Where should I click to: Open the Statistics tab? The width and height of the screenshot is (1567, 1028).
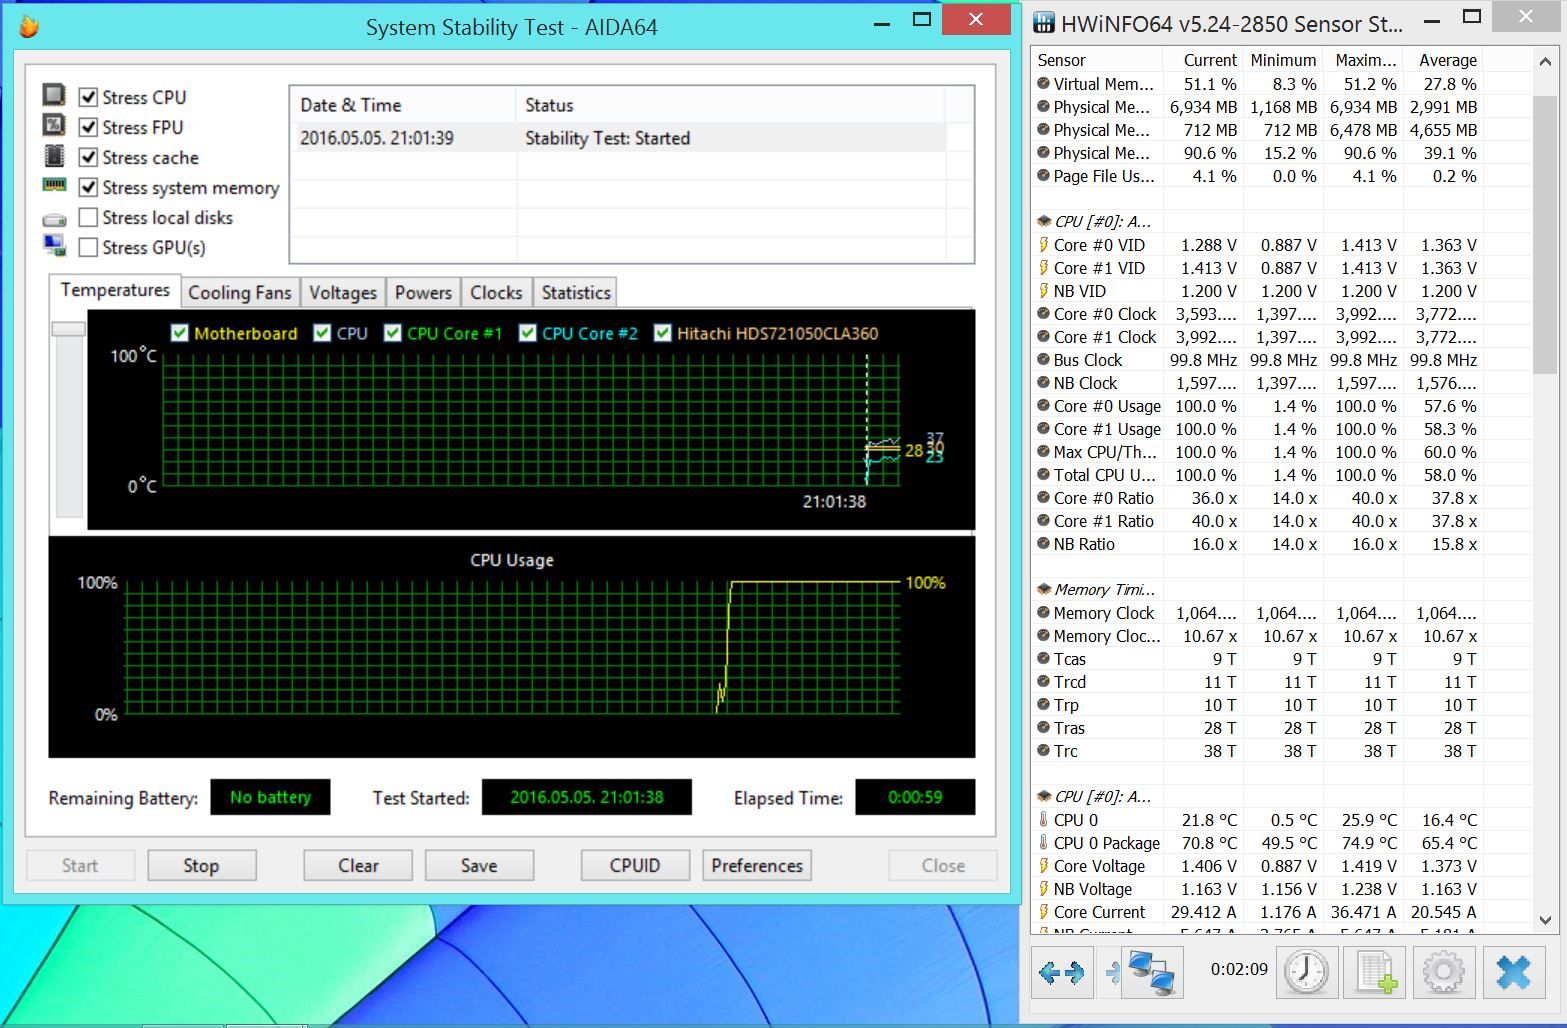pyautogui.click(x=576, y=293)
